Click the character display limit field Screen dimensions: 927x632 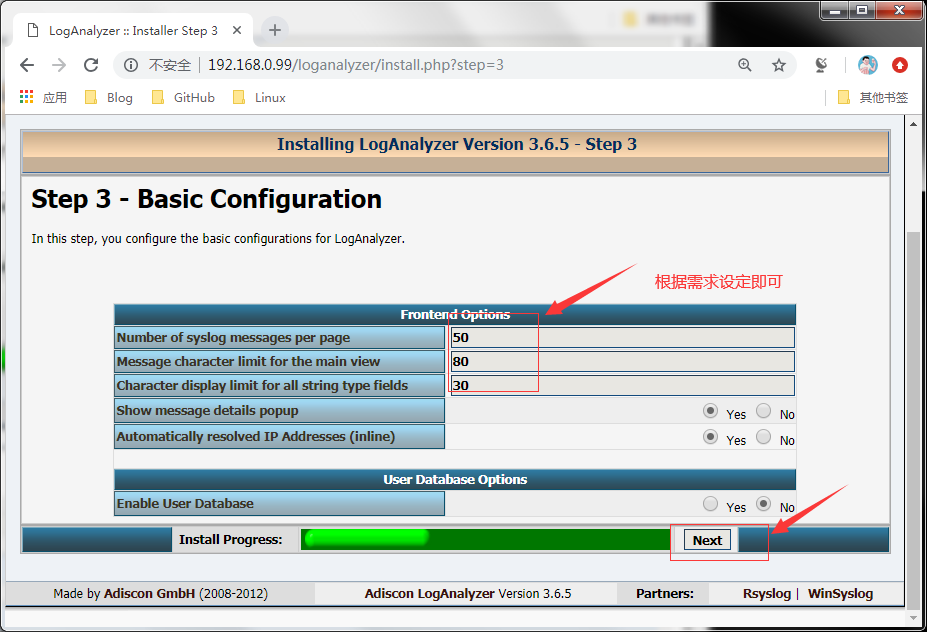pyautogui.click(x=623, y=385)
